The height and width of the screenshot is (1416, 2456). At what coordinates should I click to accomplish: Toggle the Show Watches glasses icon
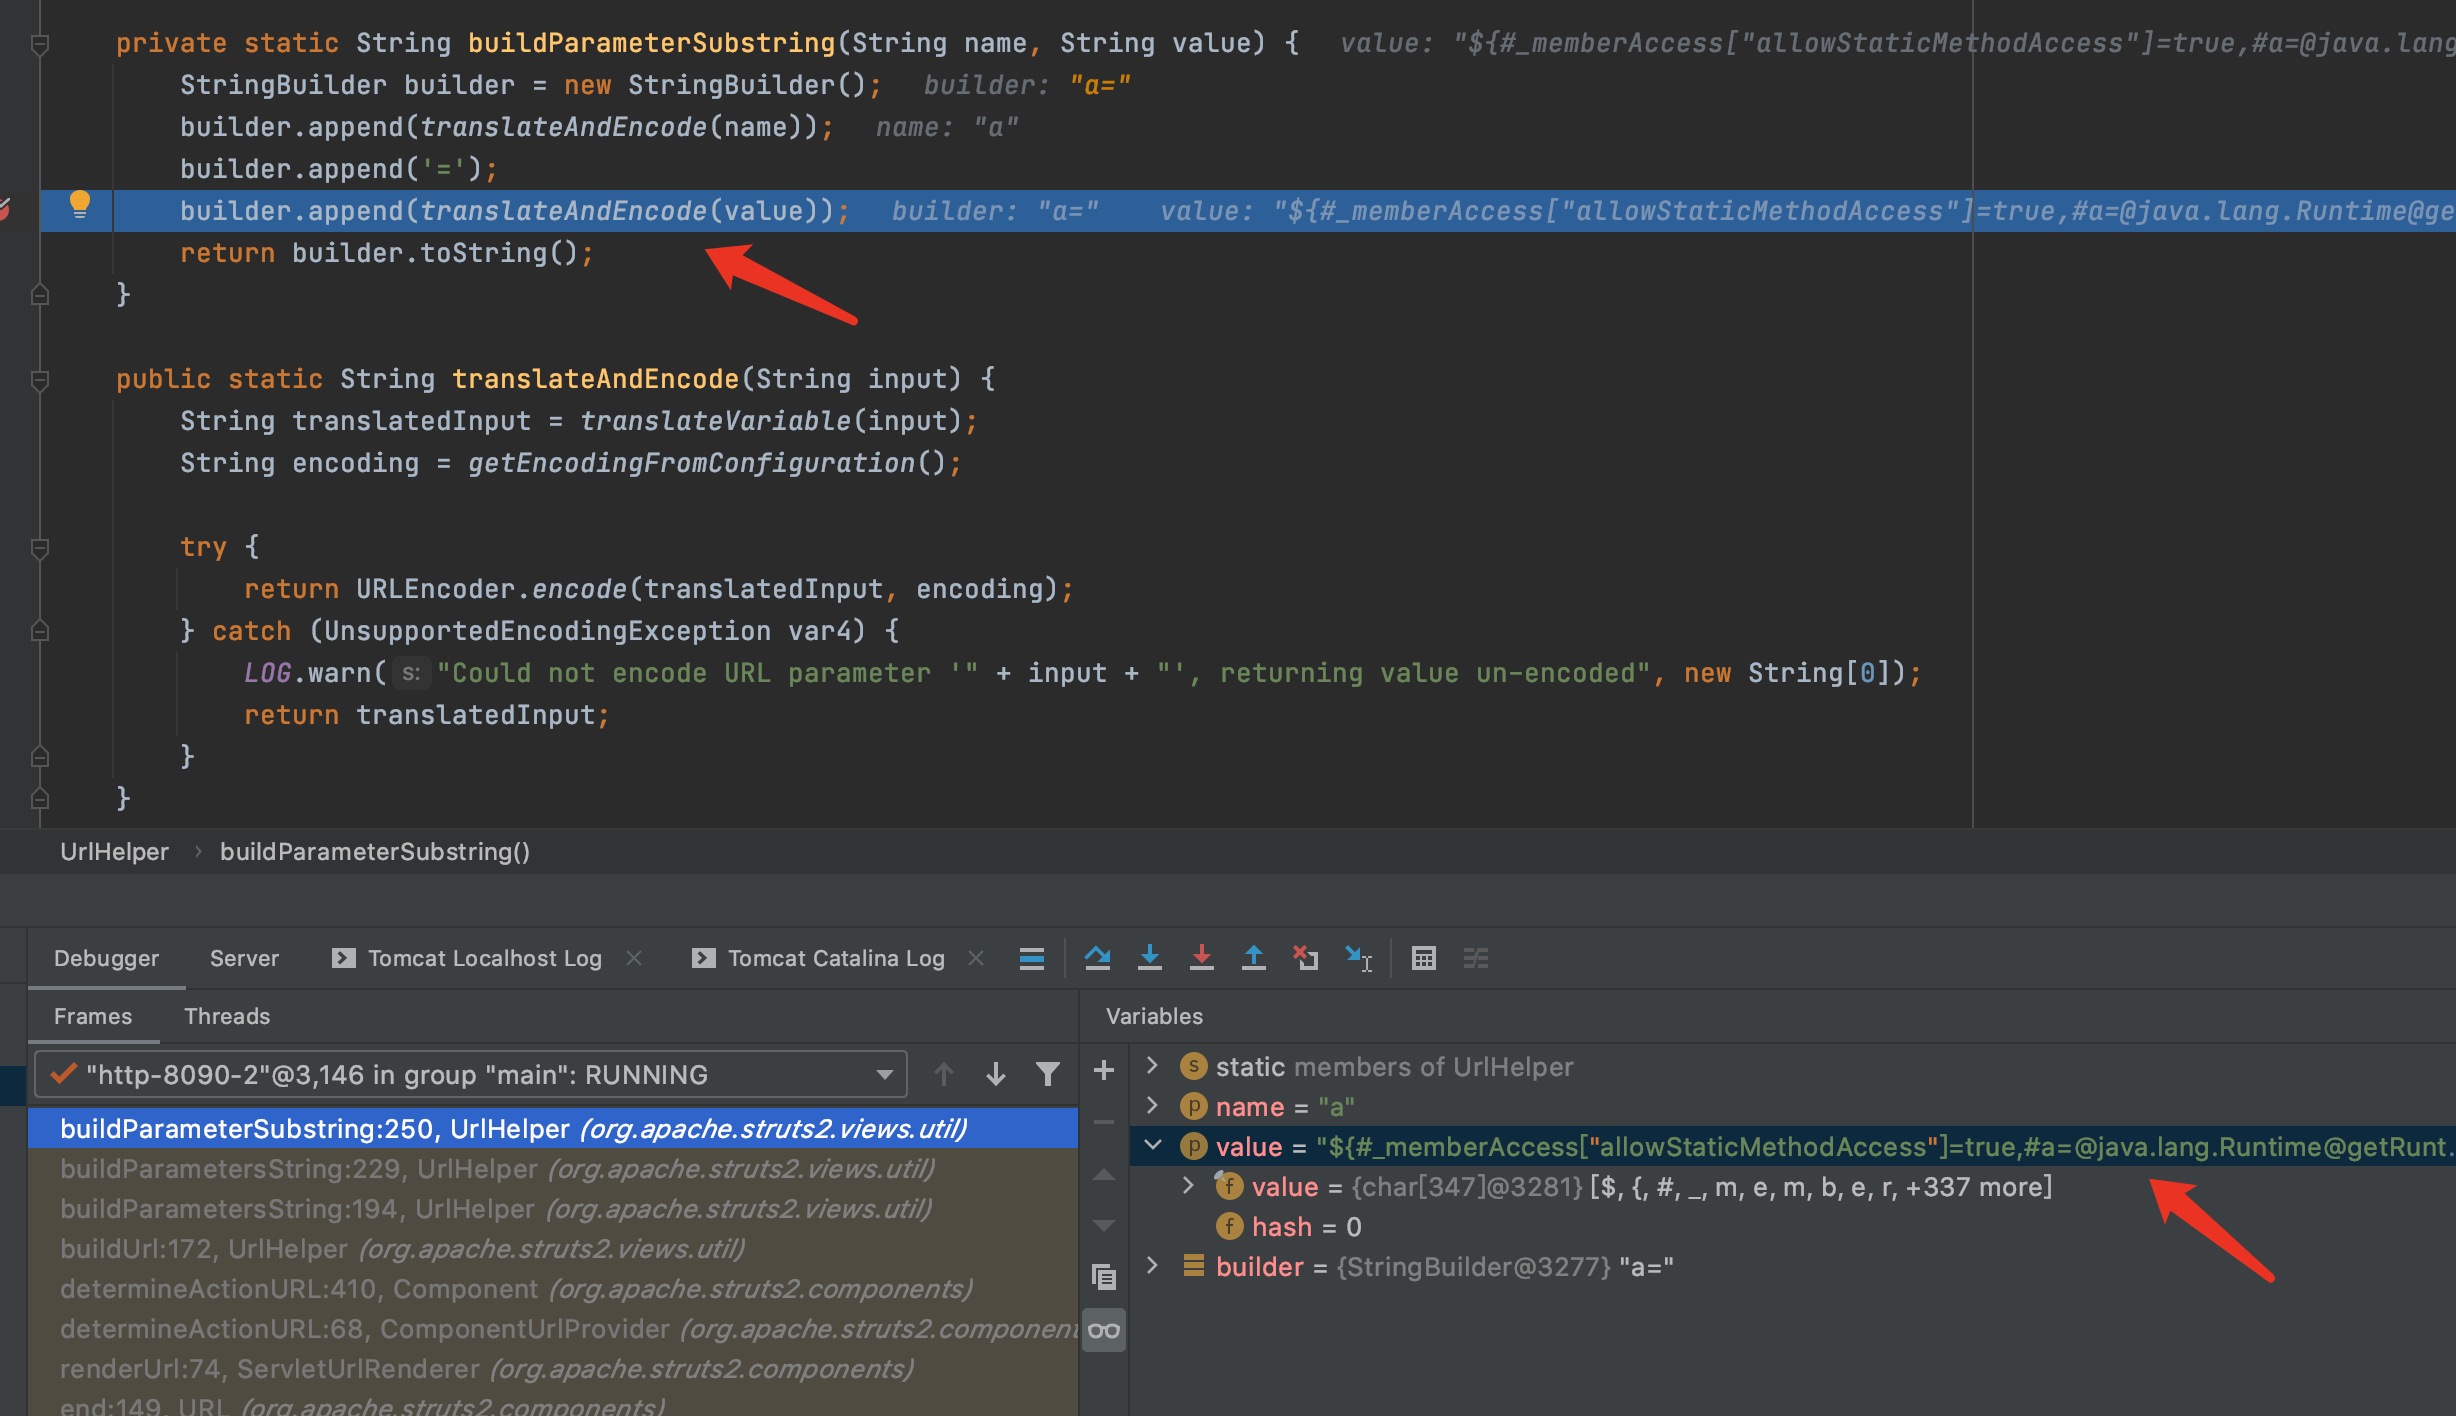1104,1330
